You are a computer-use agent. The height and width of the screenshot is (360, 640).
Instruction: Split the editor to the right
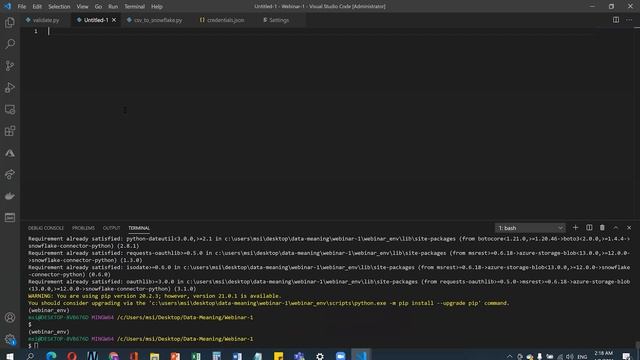tap(616, 20)
